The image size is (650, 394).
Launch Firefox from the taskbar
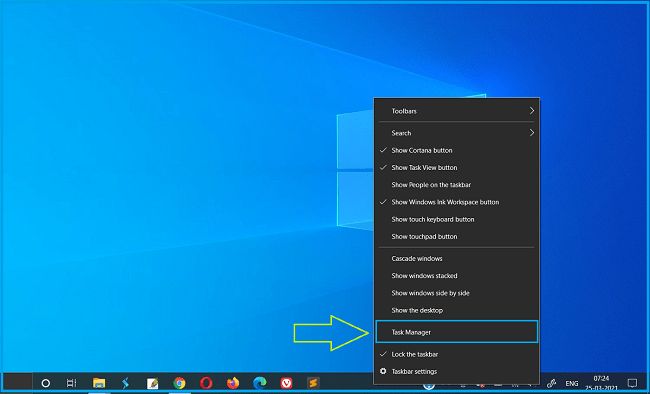(233, 383)
